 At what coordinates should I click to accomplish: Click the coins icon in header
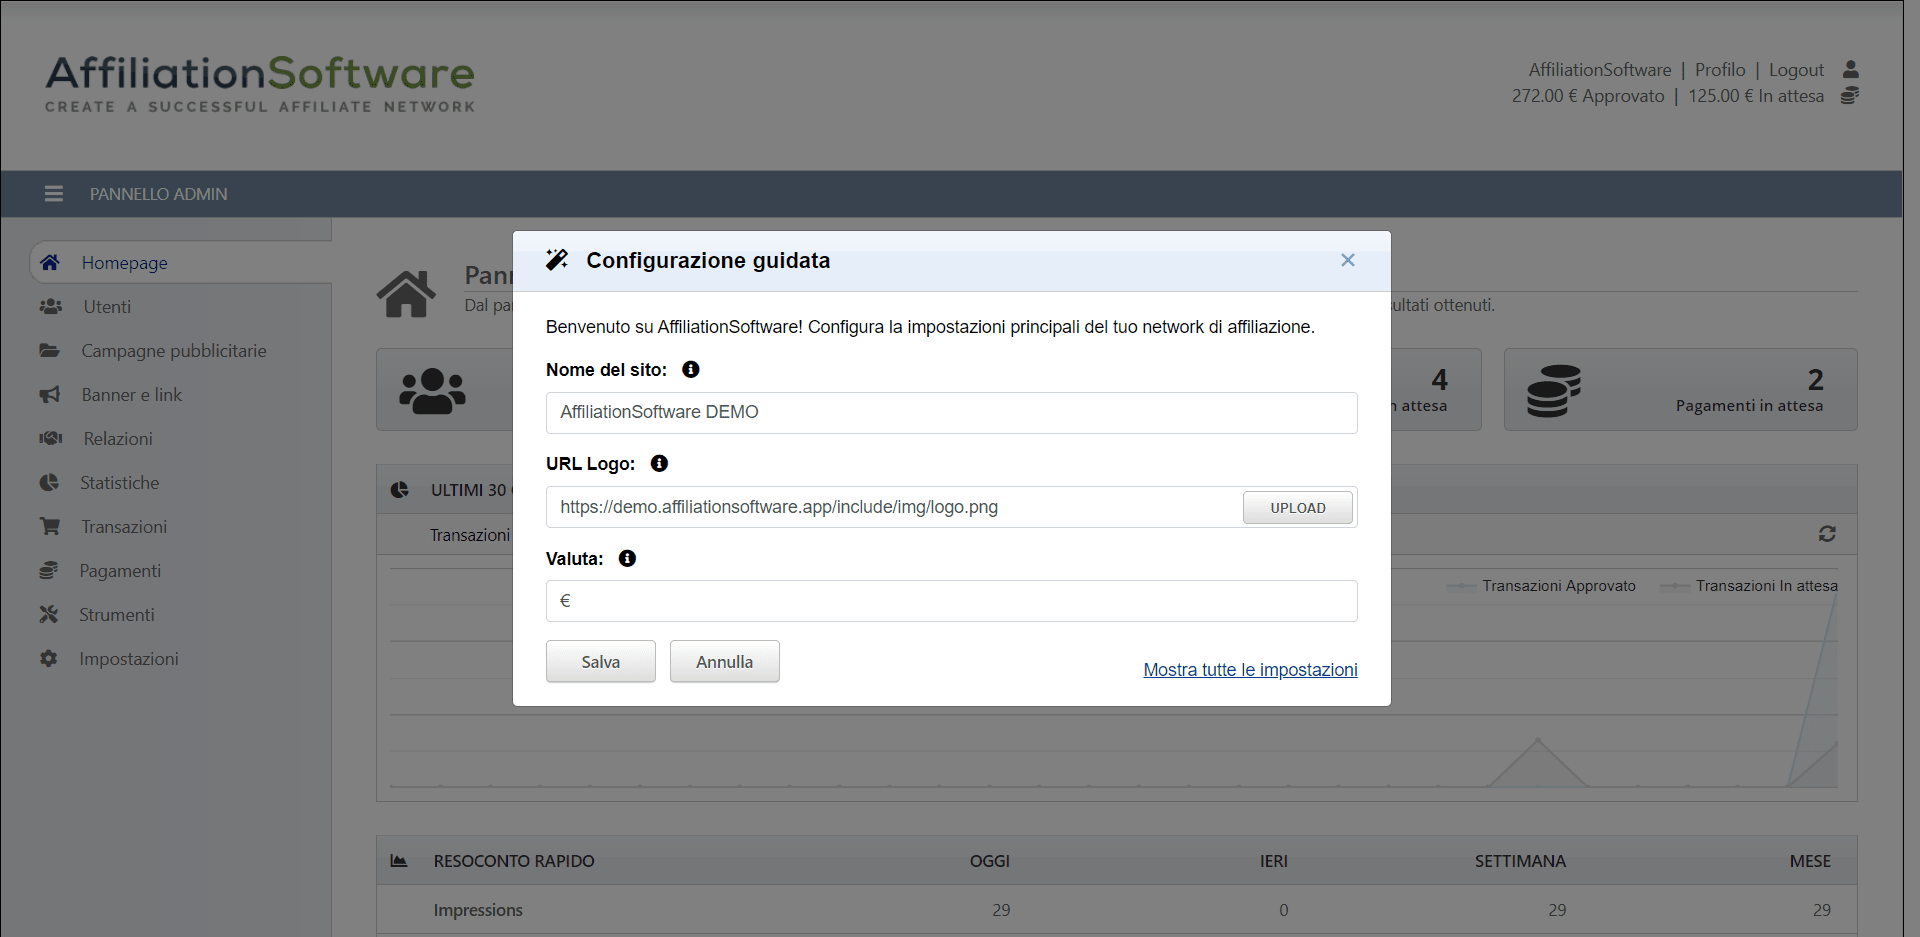pos(1850,96)
